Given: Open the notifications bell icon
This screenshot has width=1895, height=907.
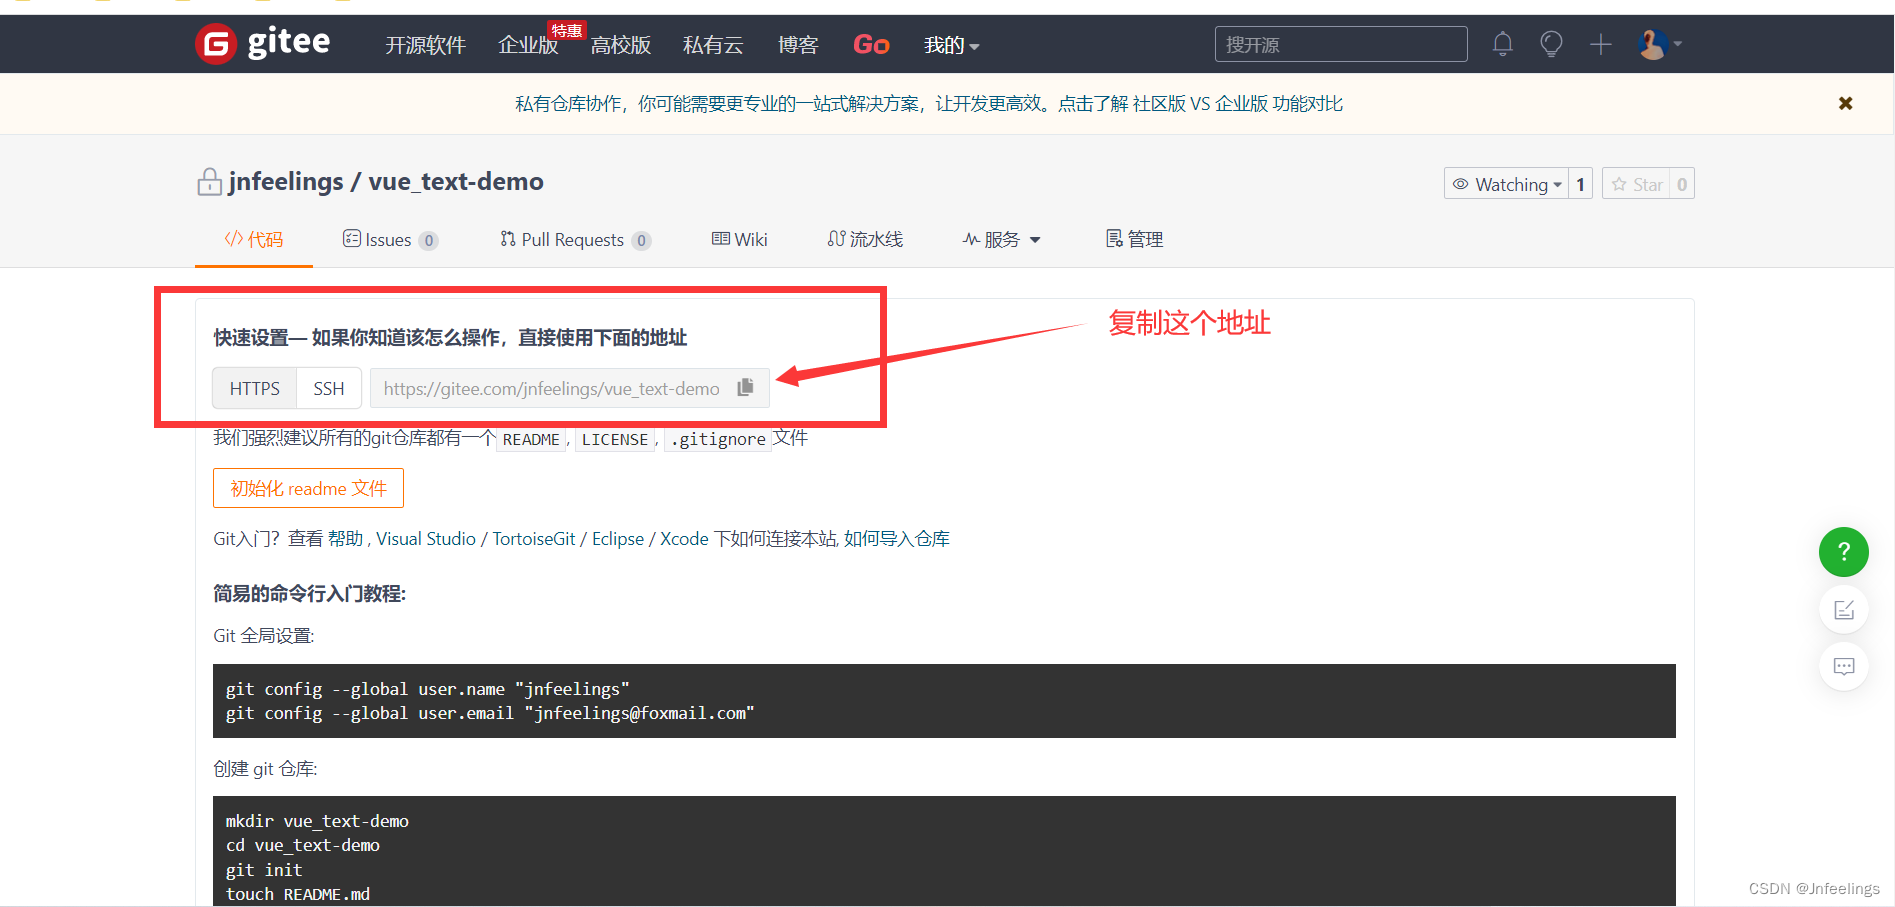Looking at the screenshot, I should [1502, 44].
